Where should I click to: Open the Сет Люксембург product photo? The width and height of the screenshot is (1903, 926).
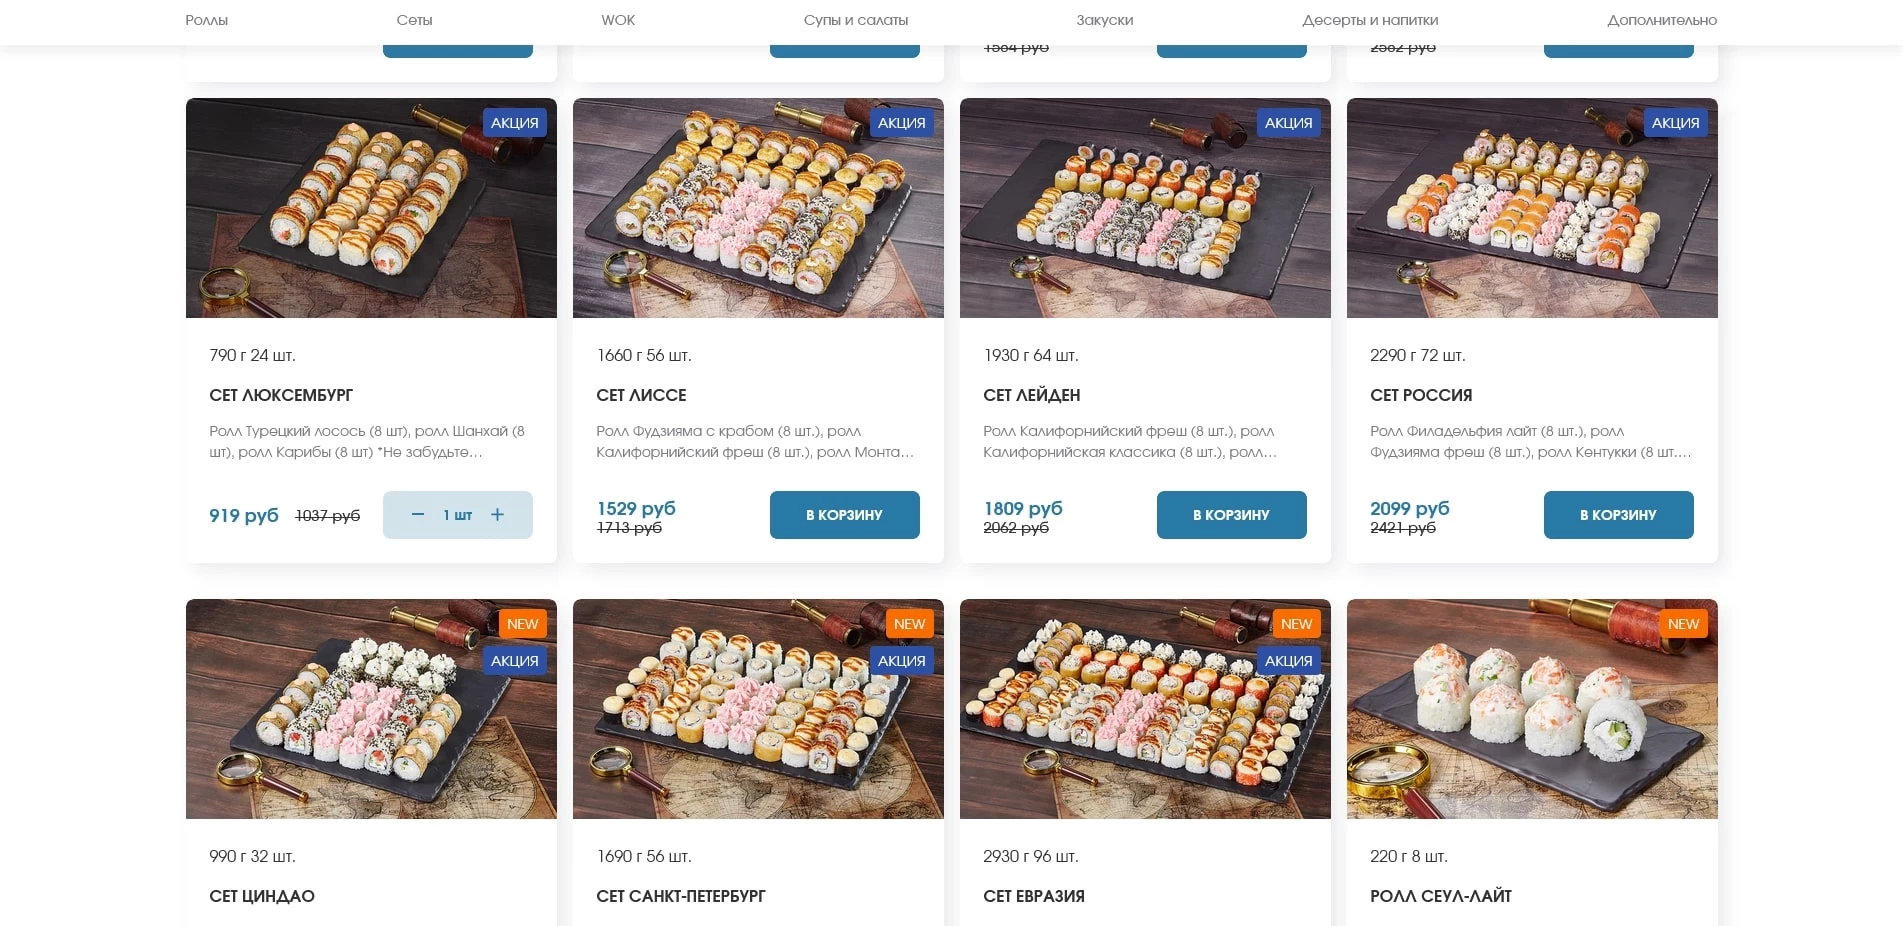371,208
